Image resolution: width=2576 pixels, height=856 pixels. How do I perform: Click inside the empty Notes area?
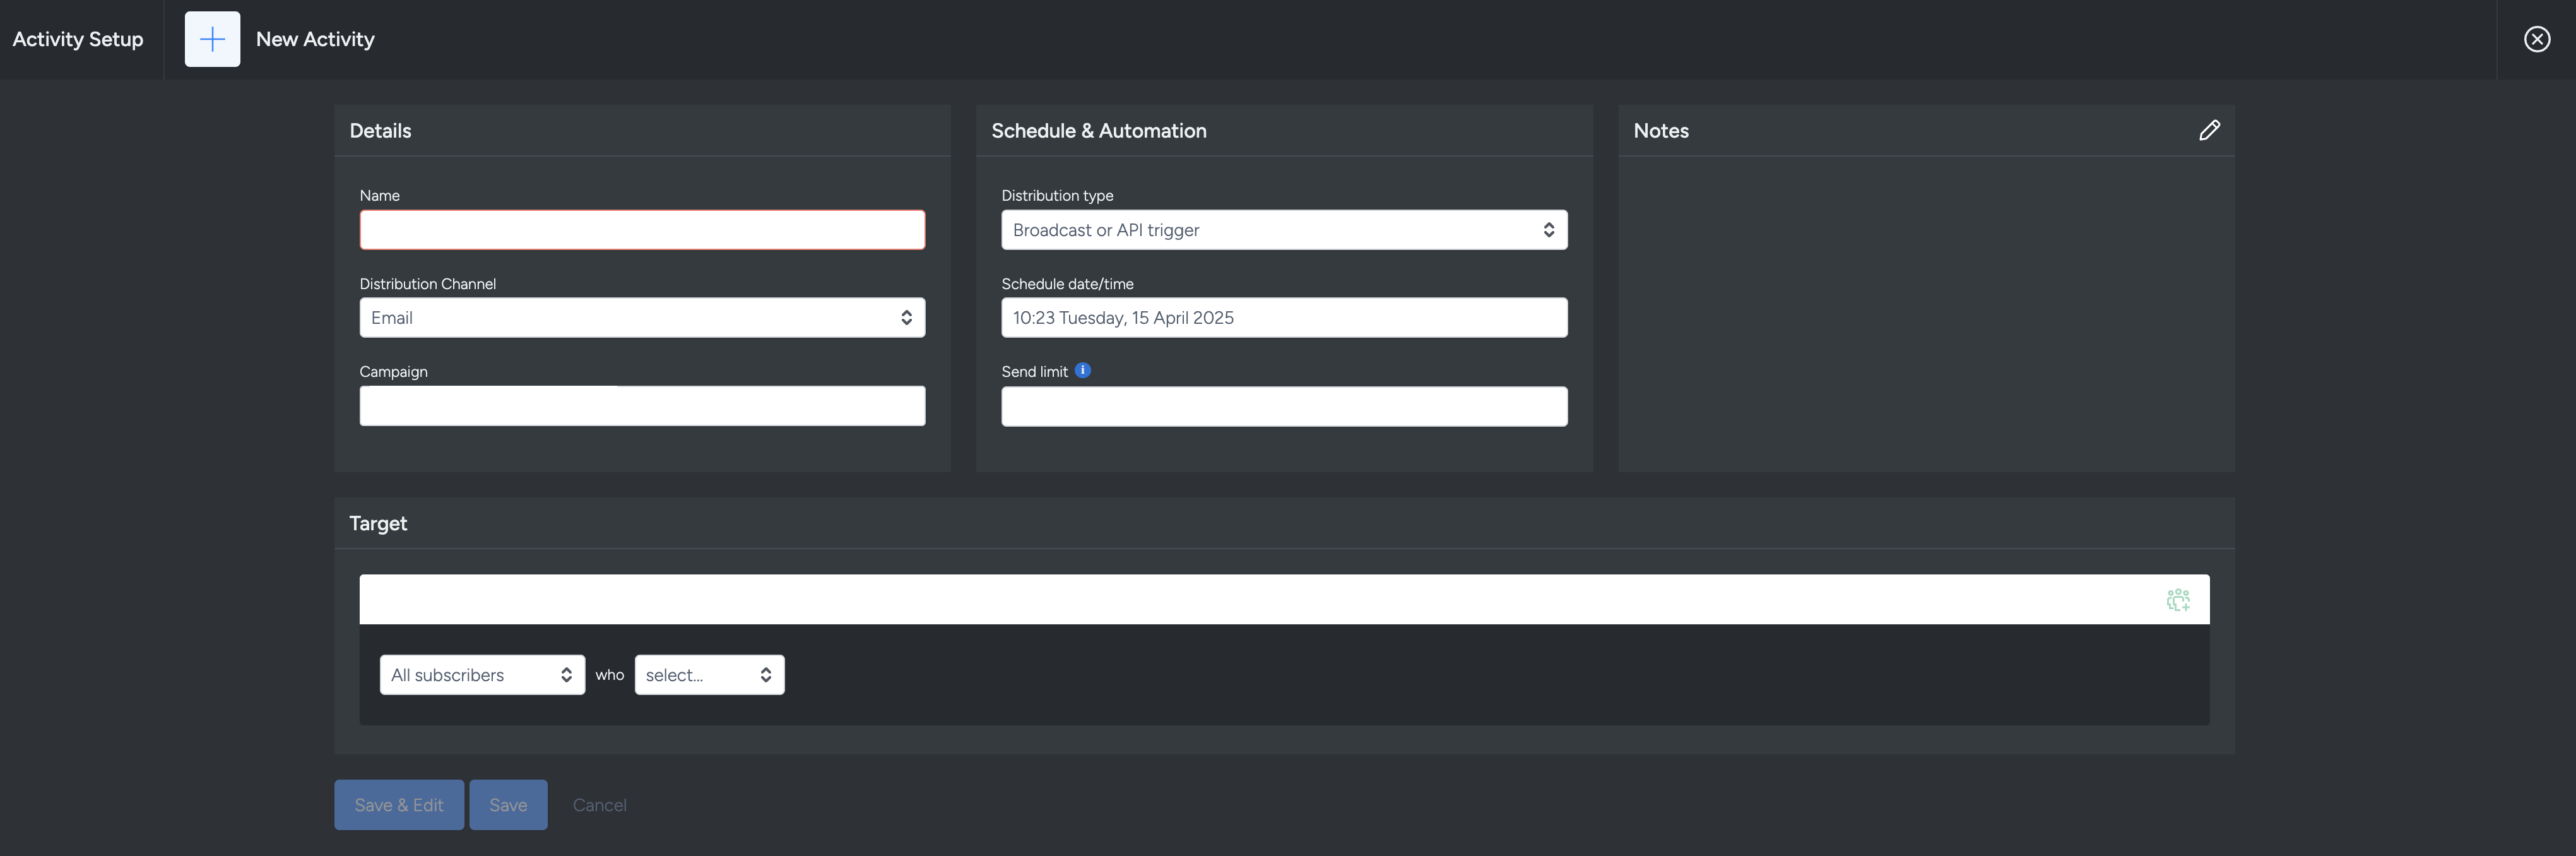tap(1925, 310)
